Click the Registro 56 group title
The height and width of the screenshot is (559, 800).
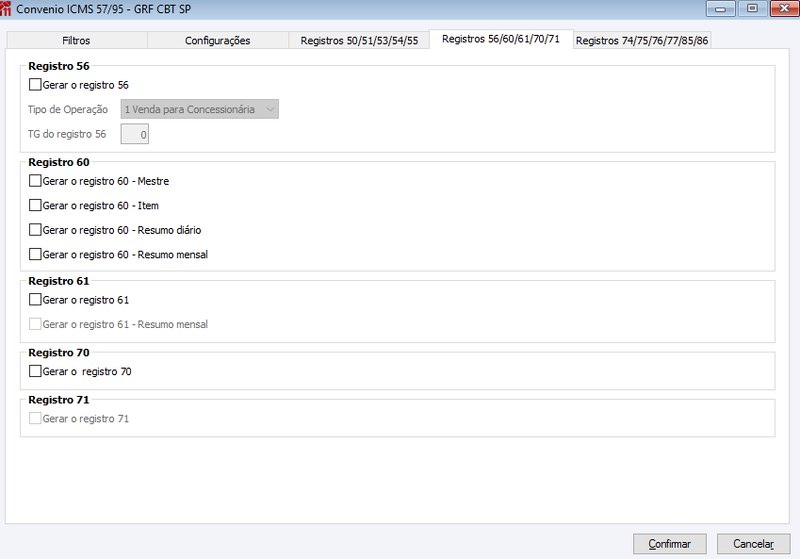pyautogui.click(x=59, y=66)
